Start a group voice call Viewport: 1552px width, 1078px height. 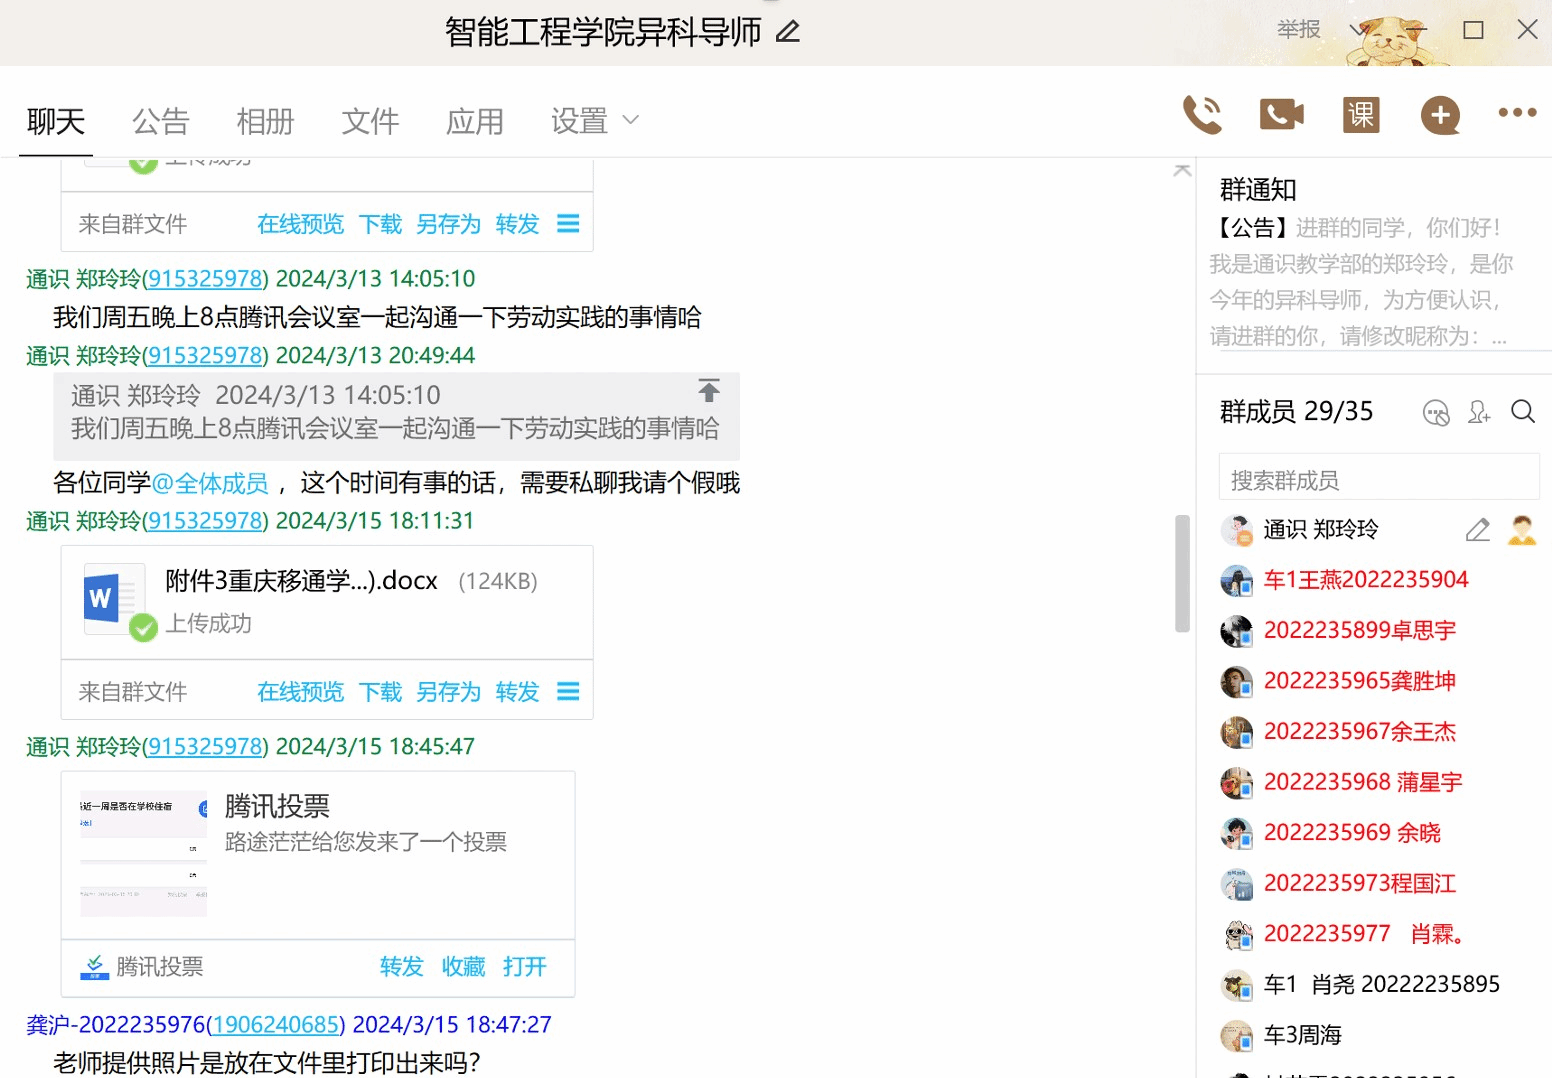(x=1201, y=115)
